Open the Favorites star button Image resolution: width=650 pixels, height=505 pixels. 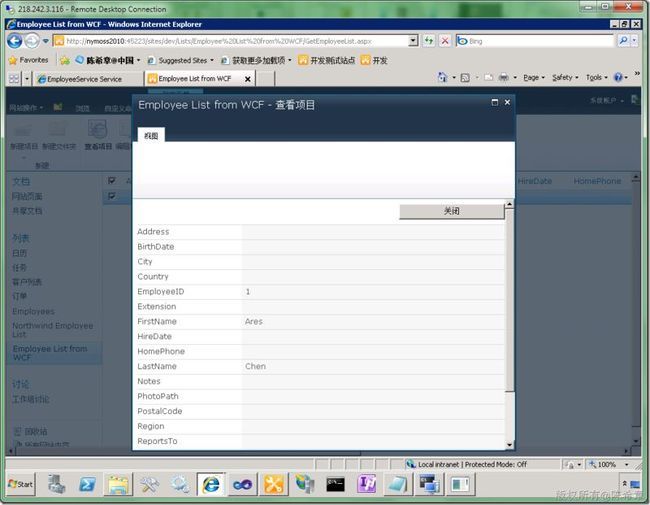click(x=29, y=60)
